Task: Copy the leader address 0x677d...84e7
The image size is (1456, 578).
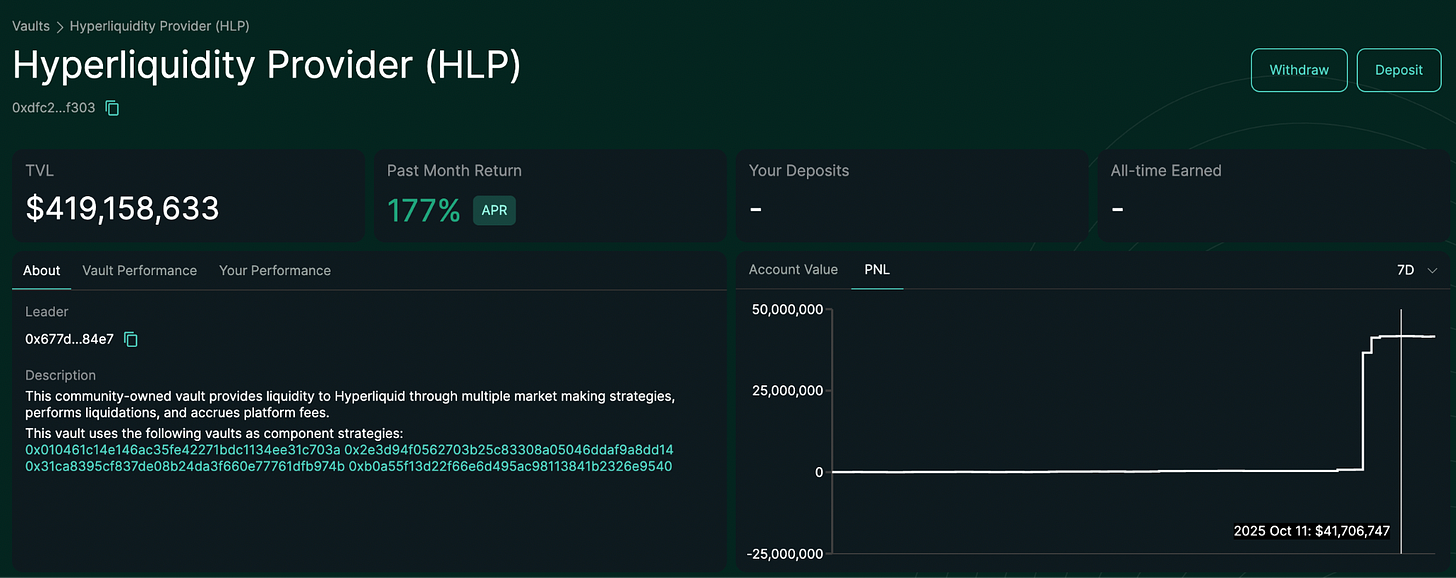Action: point(131,339)
